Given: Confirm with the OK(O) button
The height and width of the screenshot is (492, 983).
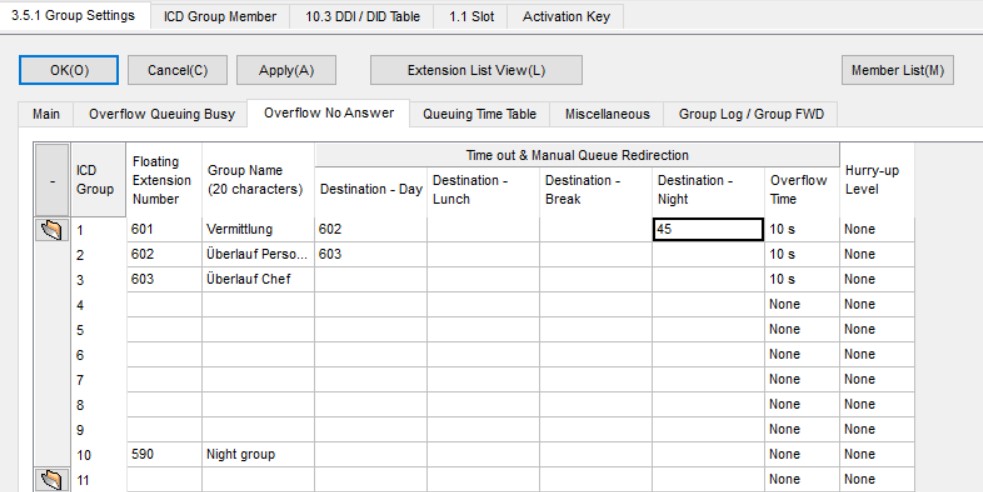Looking at the screenshot, I should click(x=69, y=70).
